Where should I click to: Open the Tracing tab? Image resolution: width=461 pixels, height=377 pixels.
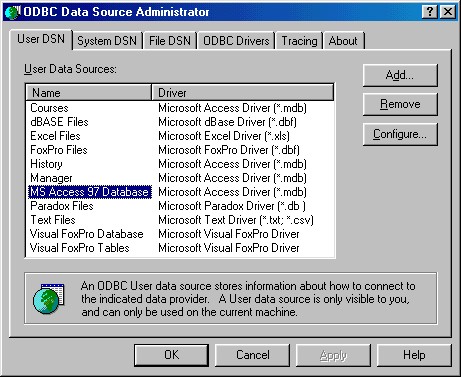pyautogui.click(x=299, y=41)
